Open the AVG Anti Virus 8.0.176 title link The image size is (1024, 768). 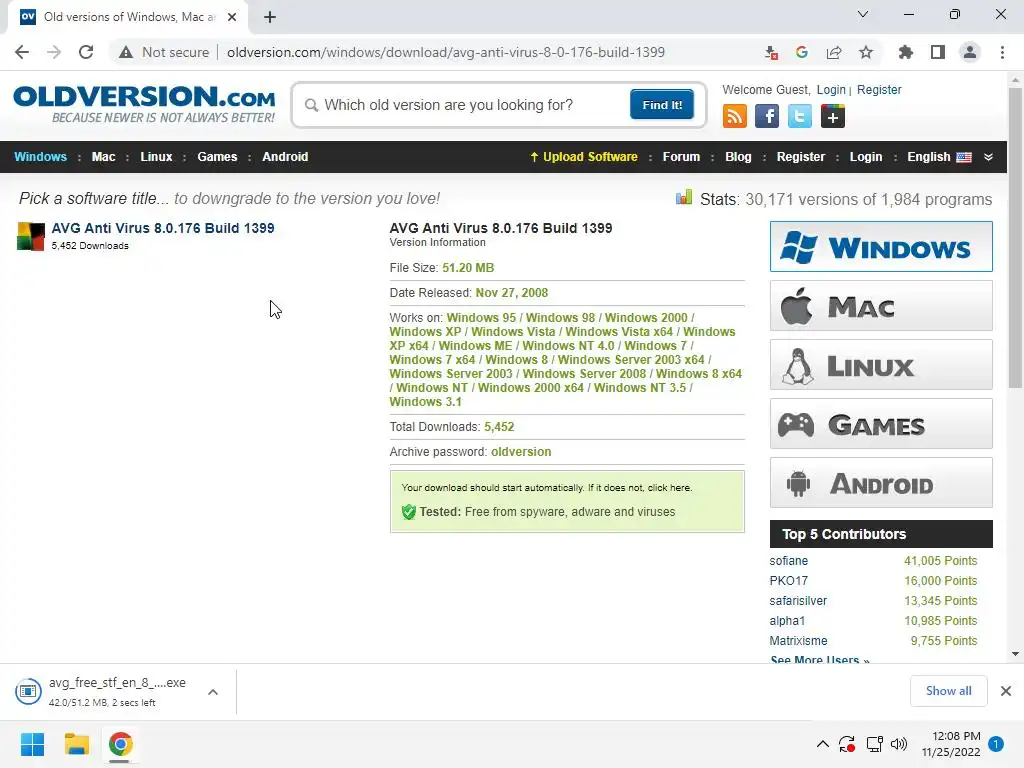click(x=163, y=228)
